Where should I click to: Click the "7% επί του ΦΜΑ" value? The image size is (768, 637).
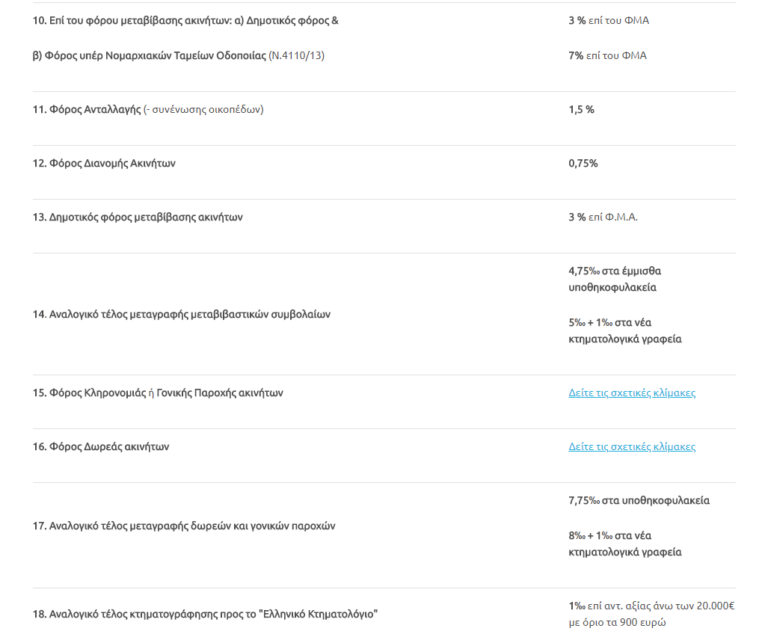click(607, 55)
